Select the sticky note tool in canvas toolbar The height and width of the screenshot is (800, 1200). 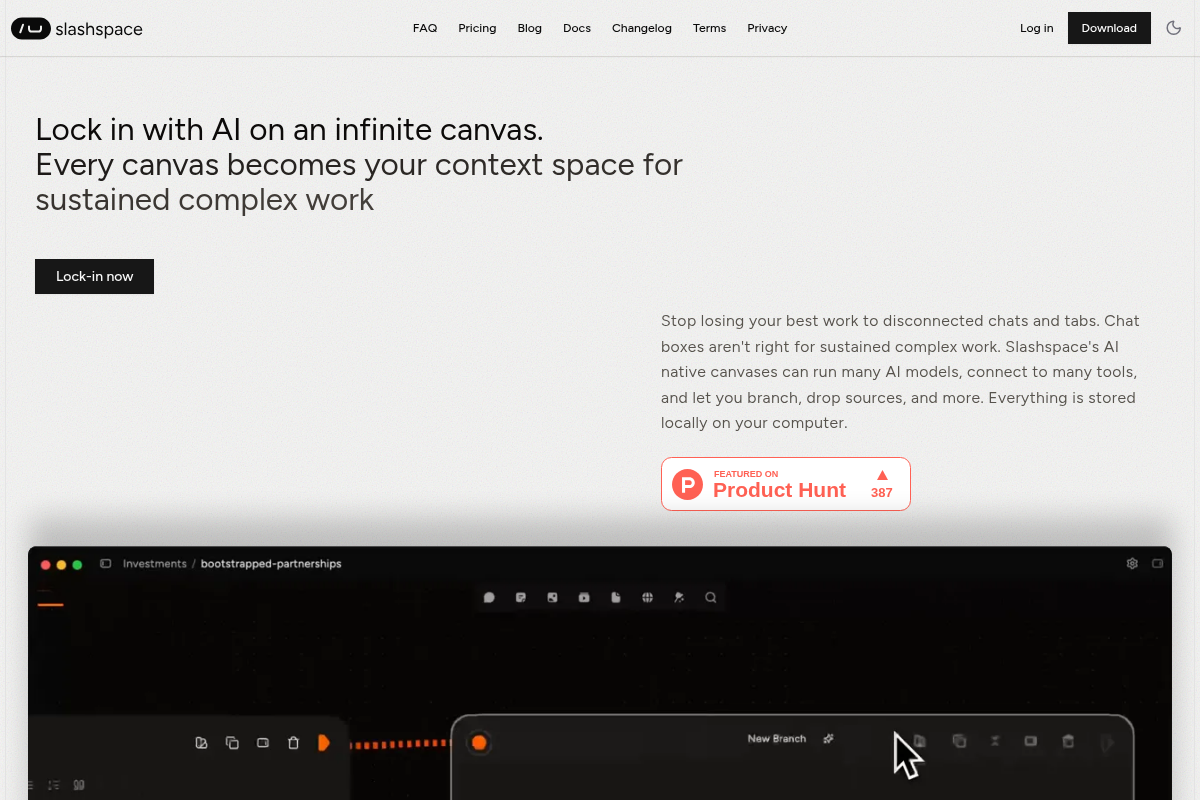521,598
